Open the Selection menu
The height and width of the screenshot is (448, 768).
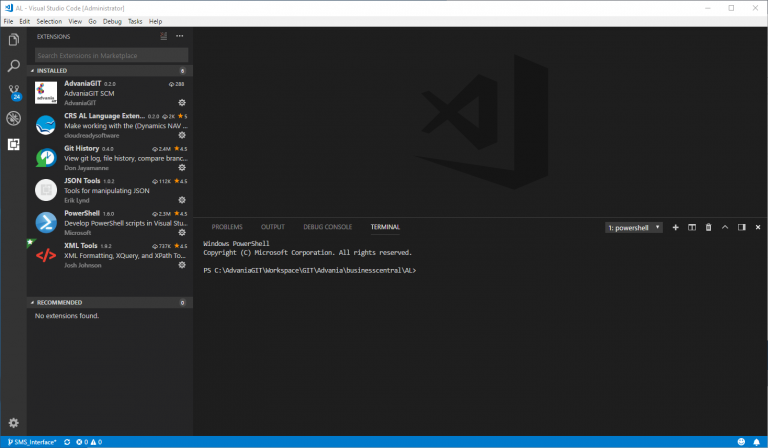48,21
